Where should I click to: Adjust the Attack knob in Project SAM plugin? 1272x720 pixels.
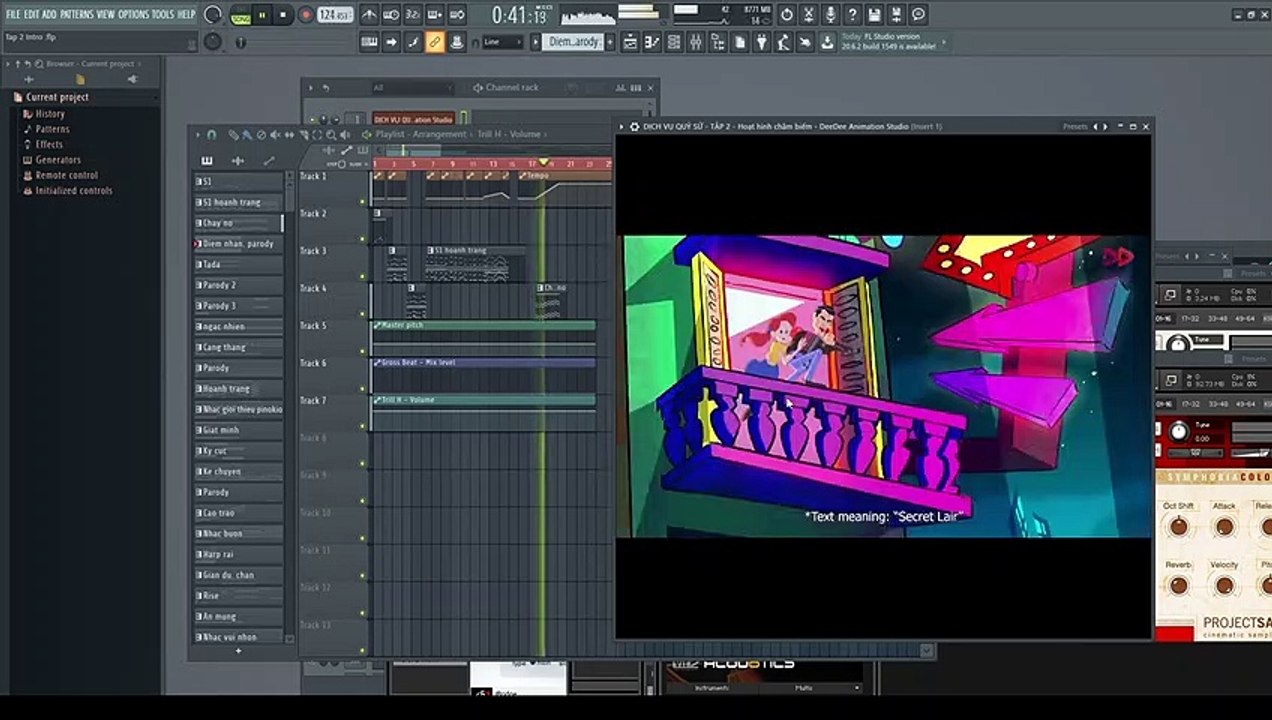(x=1224, y=525)
